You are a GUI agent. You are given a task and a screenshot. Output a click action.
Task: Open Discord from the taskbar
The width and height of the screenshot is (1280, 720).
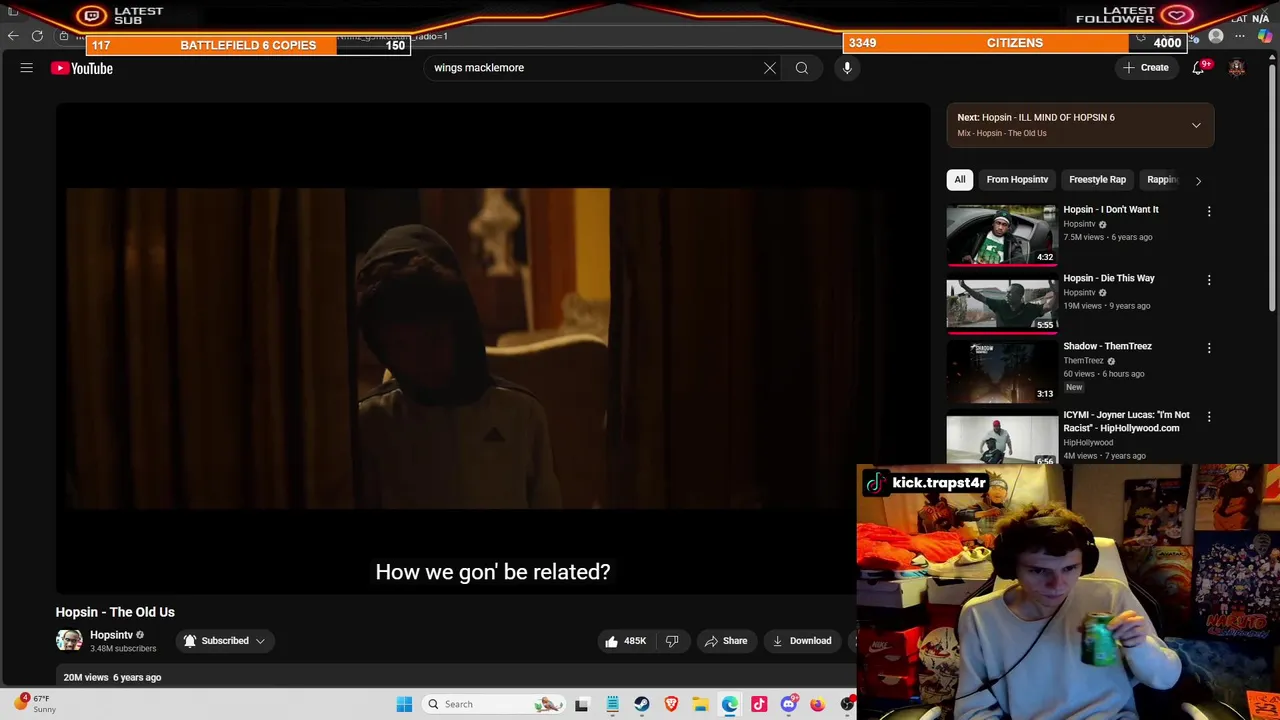tap(788, 704)
